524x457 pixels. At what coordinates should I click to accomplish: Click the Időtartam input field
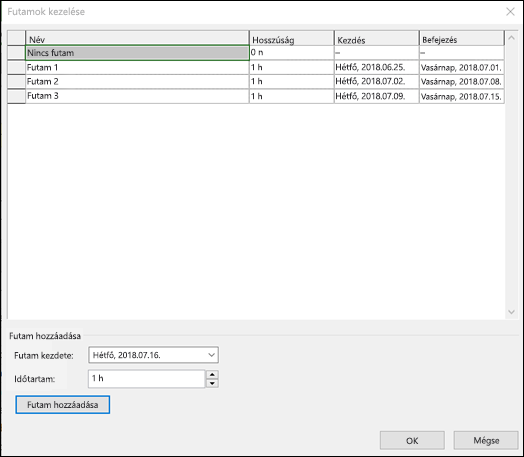[146, 378]
